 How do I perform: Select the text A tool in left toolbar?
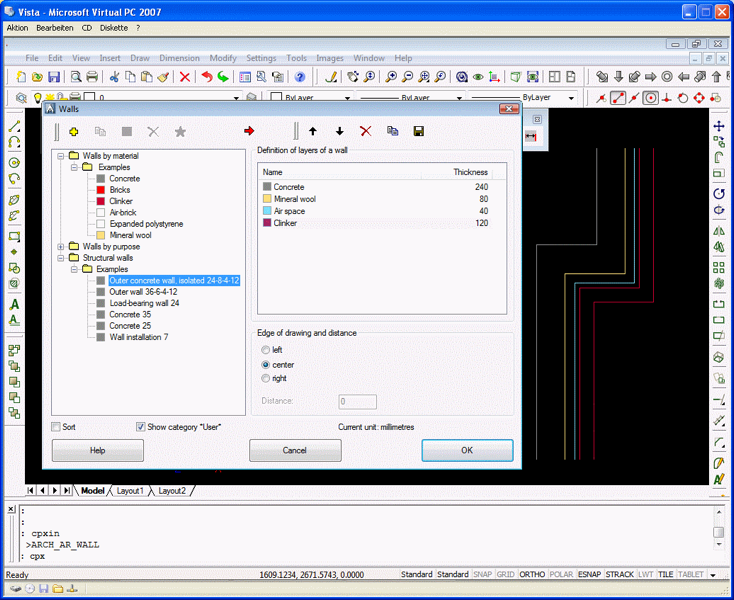pos(15,305)
